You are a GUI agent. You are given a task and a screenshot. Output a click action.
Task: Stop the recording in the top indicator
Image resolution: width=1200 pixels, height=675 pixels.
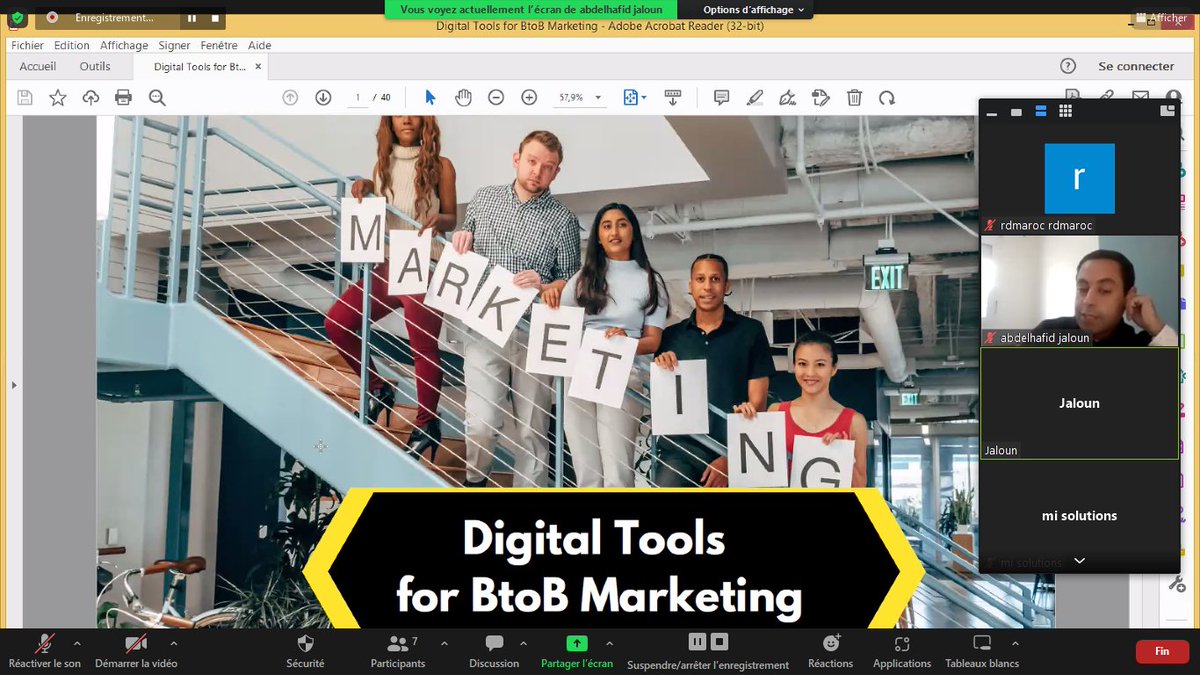(x=214, y=18)
